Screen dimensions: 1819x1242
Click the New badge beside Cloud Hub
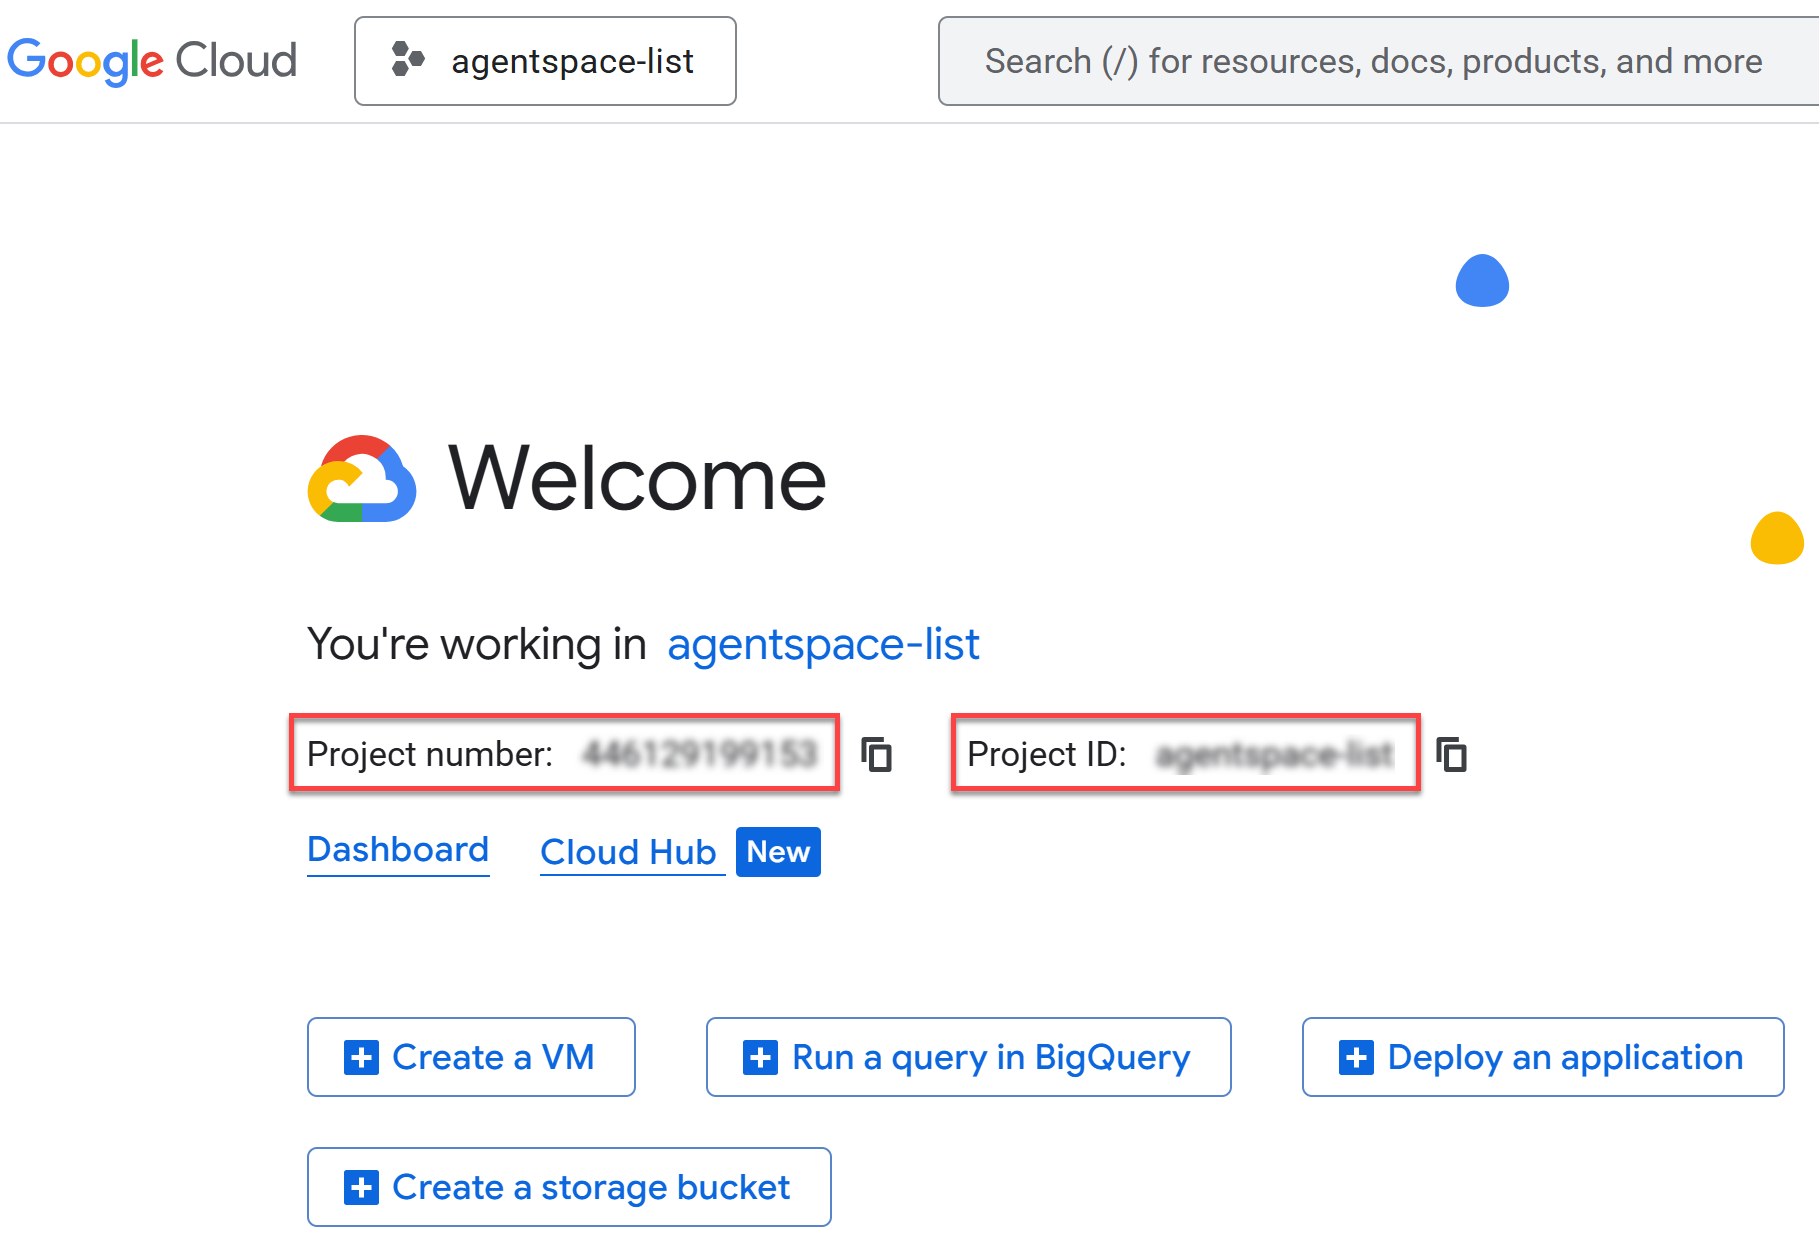pyautogui.click(x=778, y=852)
